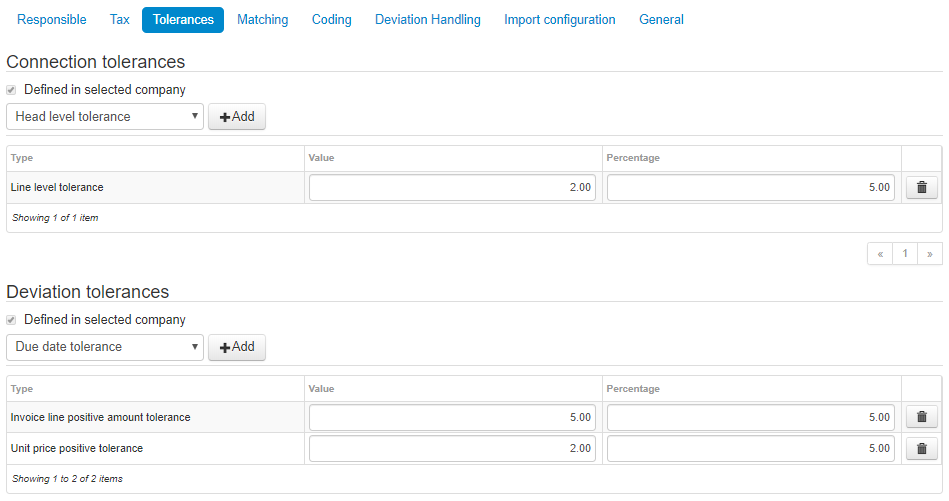Click the Deviation tolerances heading

(x=88, y=292)
